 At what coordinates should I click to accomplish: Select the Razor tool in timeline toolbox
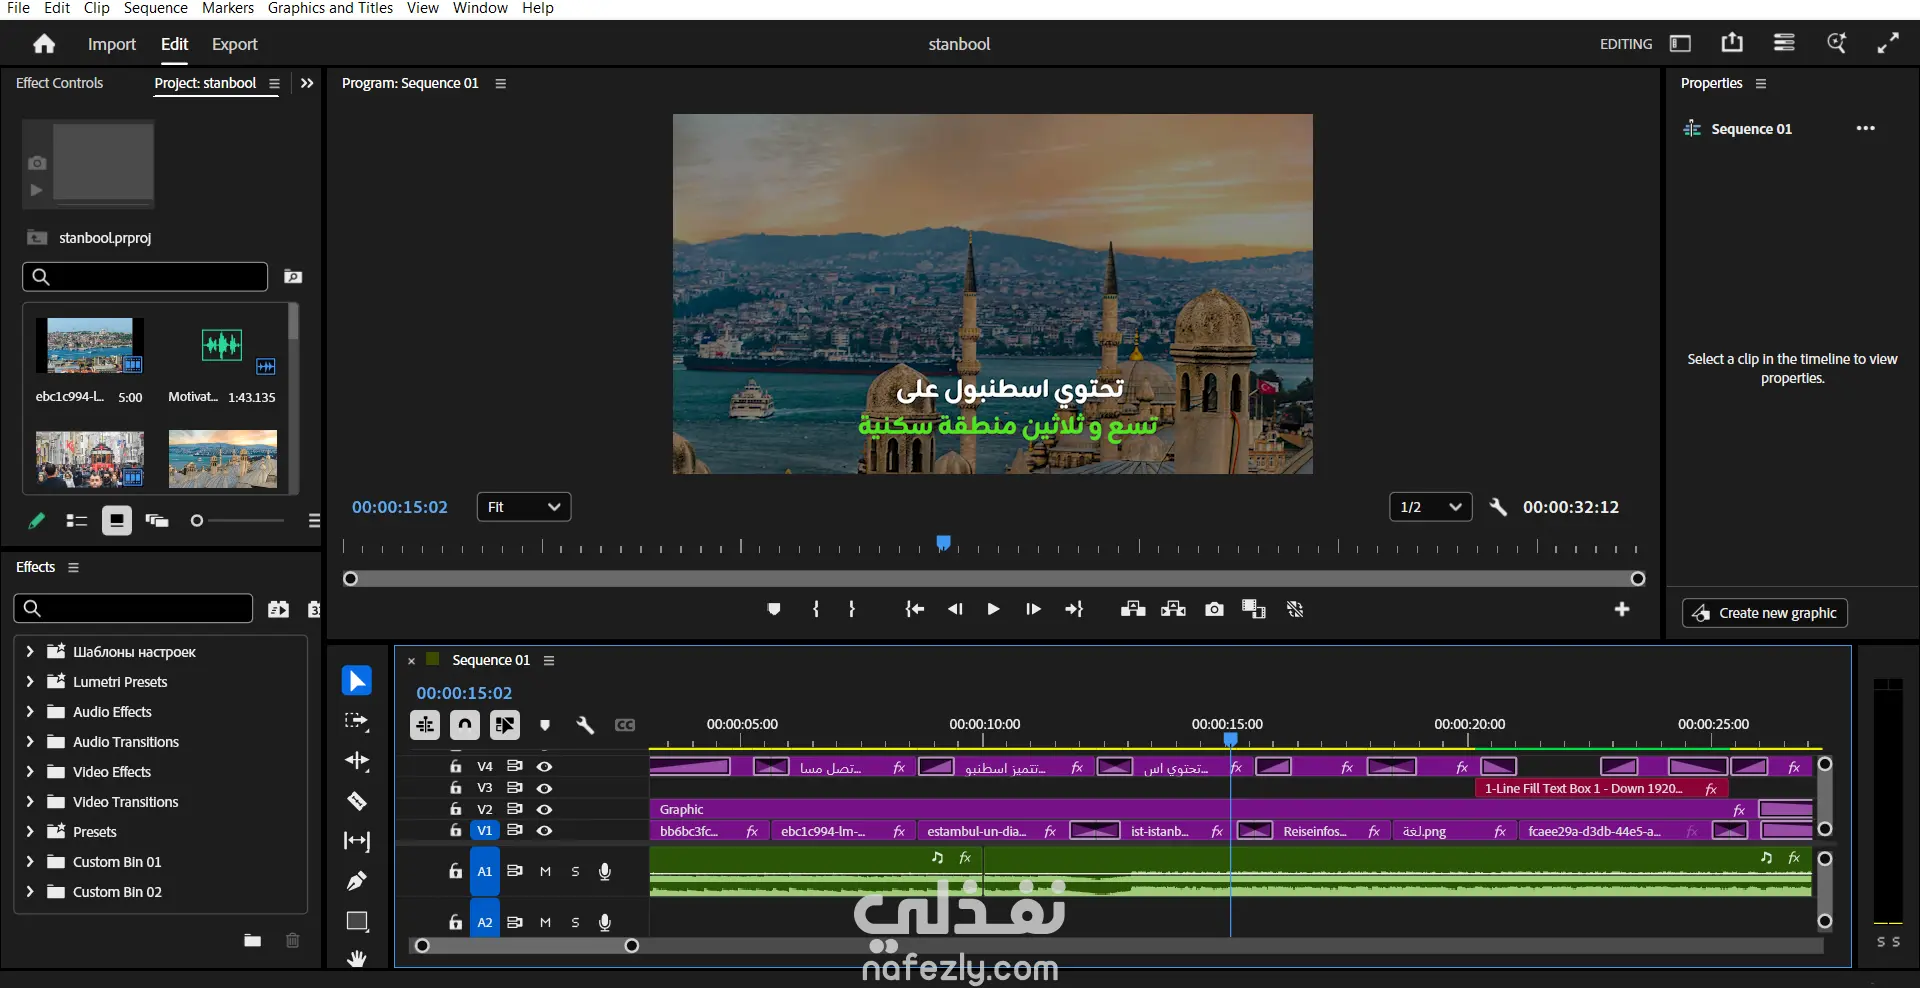point(357,801)
